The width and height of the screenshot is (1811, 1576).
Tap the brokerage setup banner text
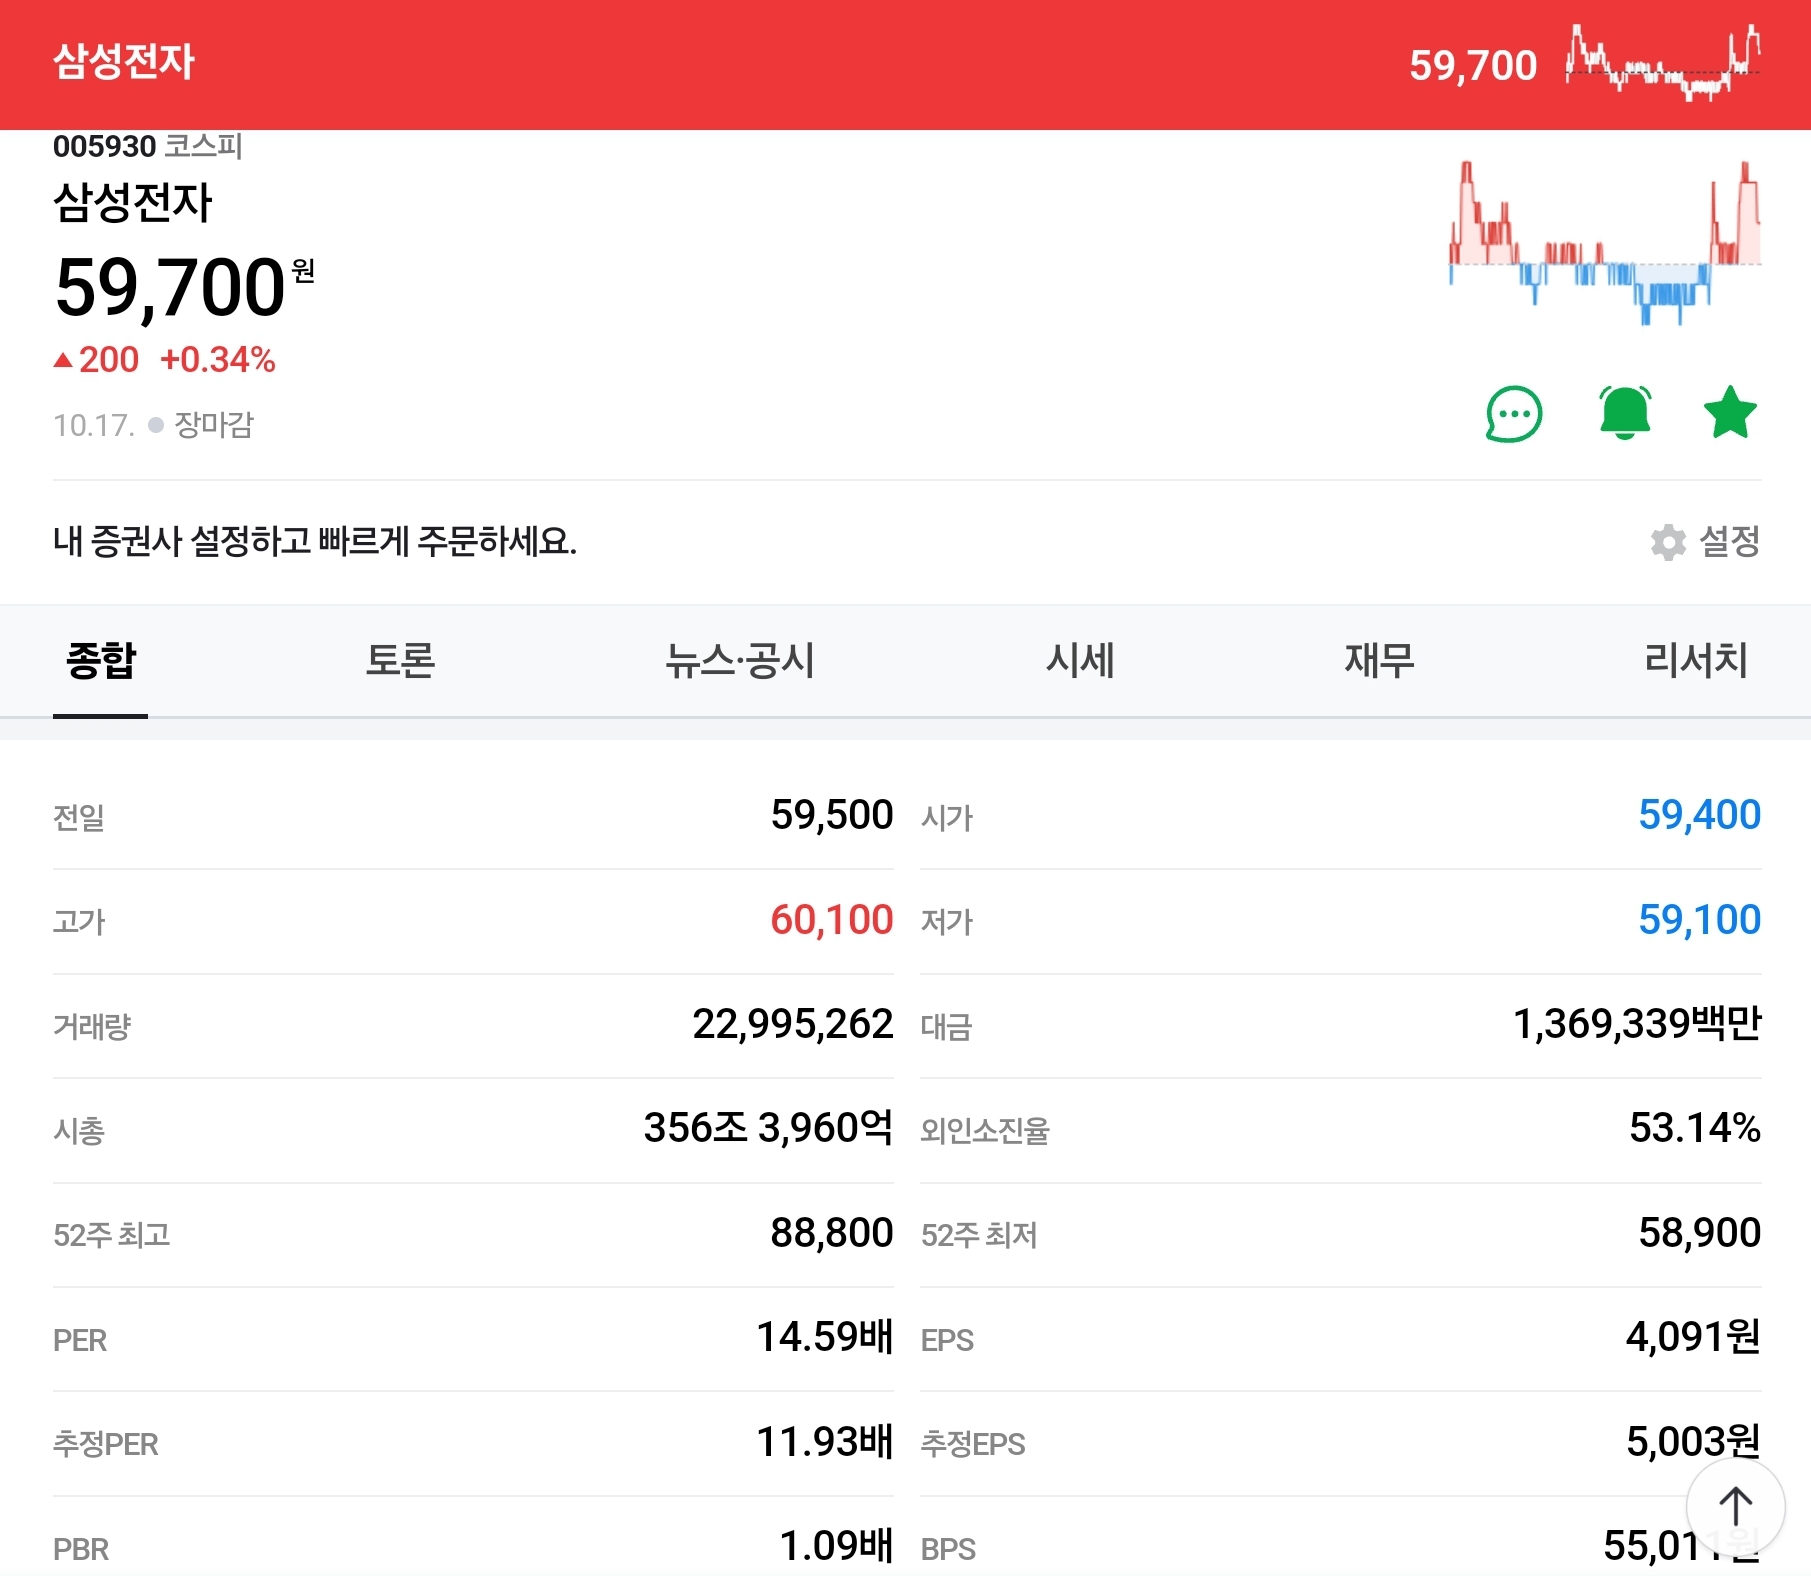tap(315, 542)
